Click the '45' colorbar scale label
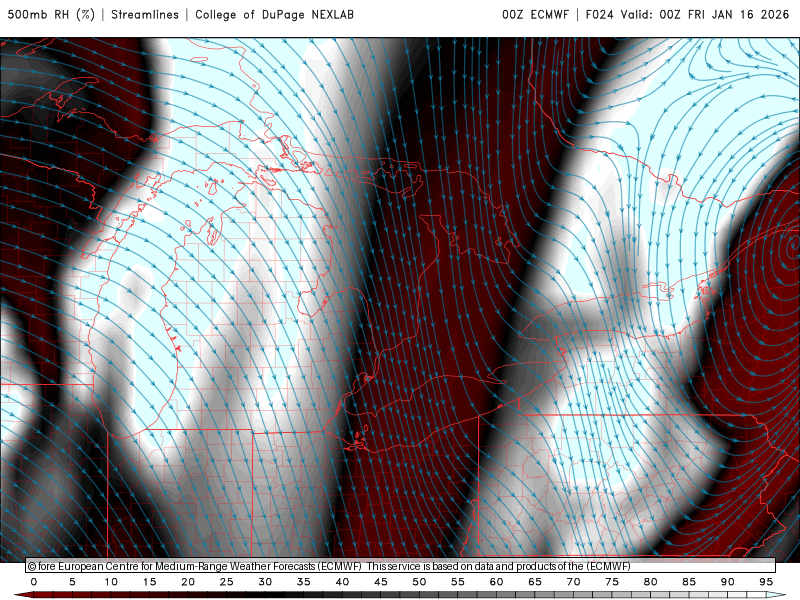The image size is (800, 600). click(x=381, y=582)
